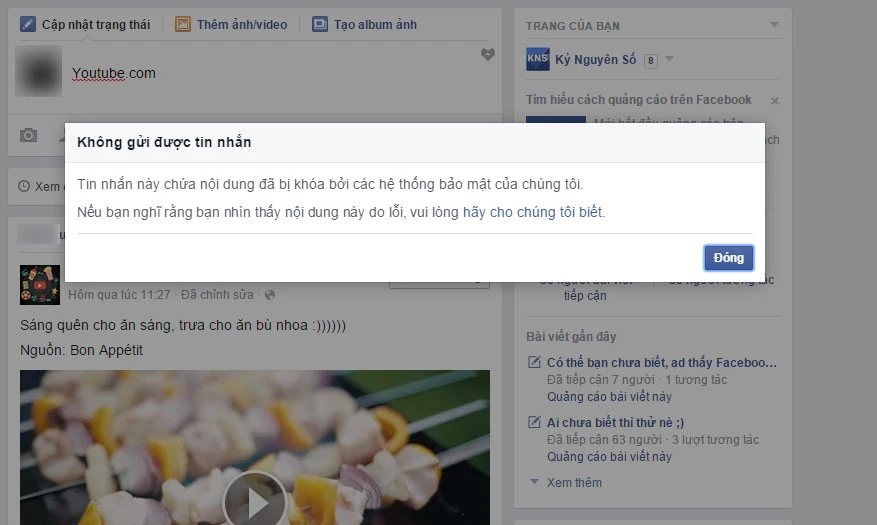Open the dropdown arrow next to Kỷ Nguyên Số
The height and width of the screenshot is (525, 877).
(x=669, y=60)
